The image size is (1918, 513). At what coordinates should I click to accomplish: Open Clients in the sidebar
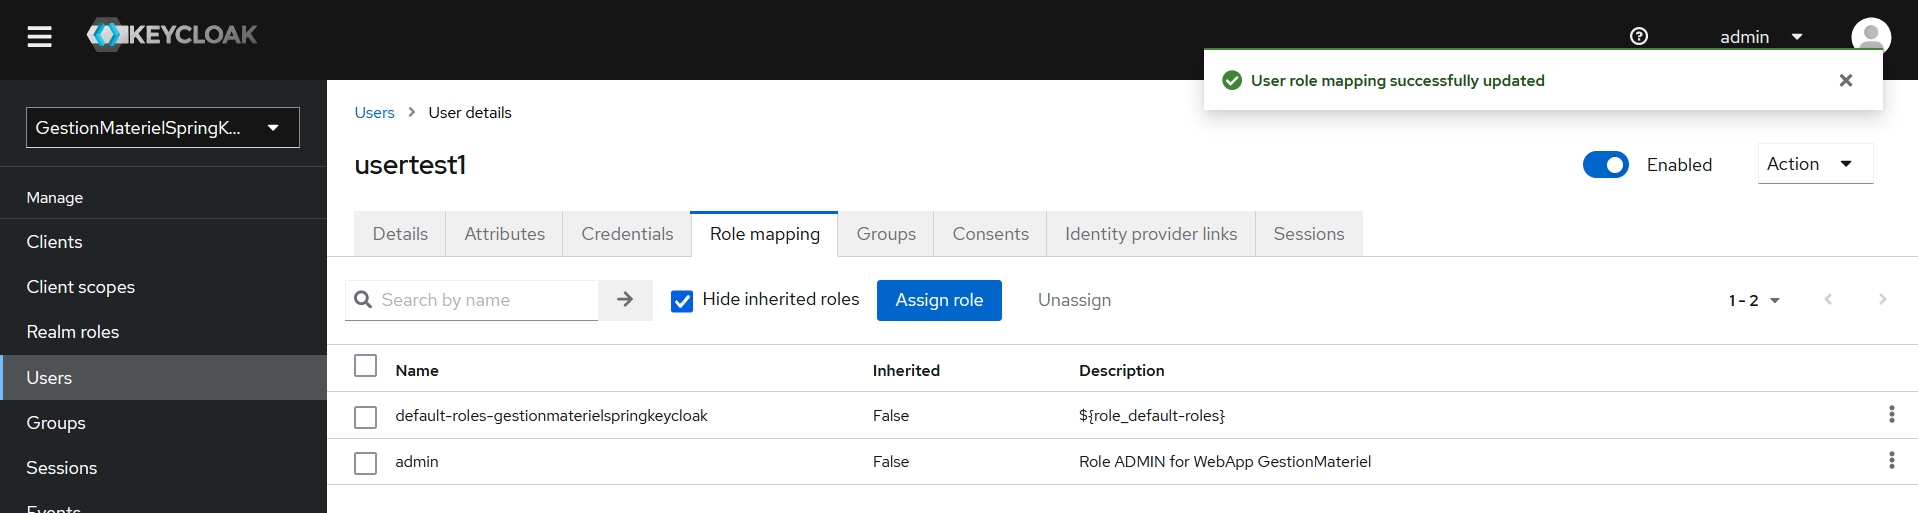(x=163, y=242)
